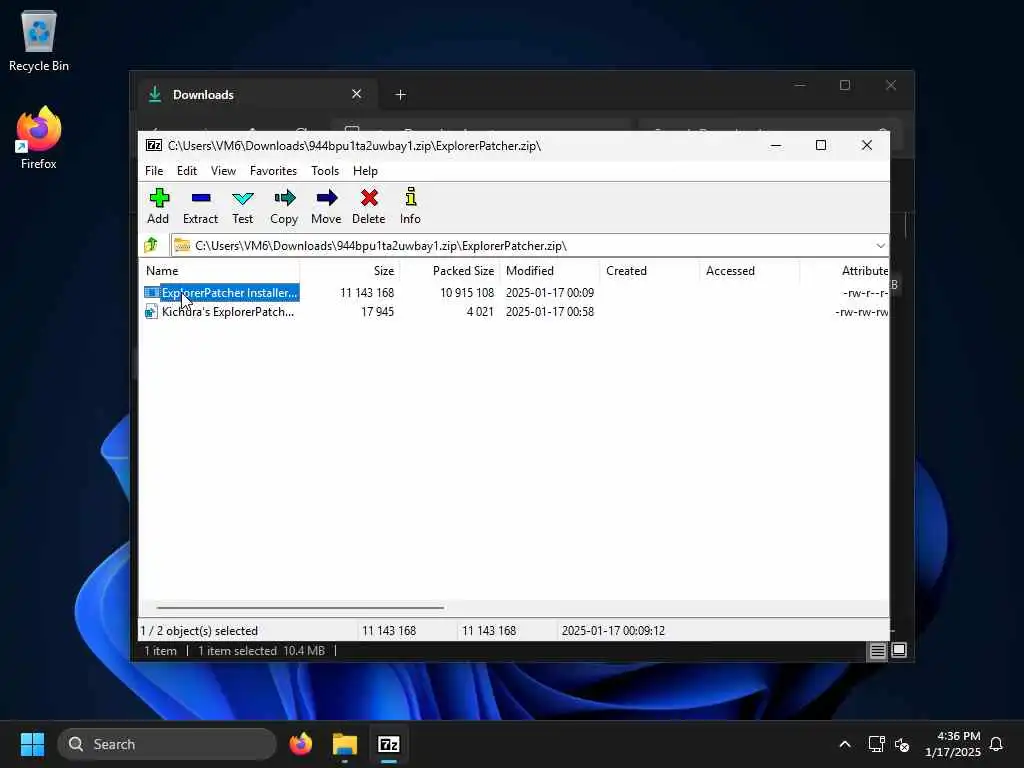Close the 7-Zip window

click(x=867, y=146)
